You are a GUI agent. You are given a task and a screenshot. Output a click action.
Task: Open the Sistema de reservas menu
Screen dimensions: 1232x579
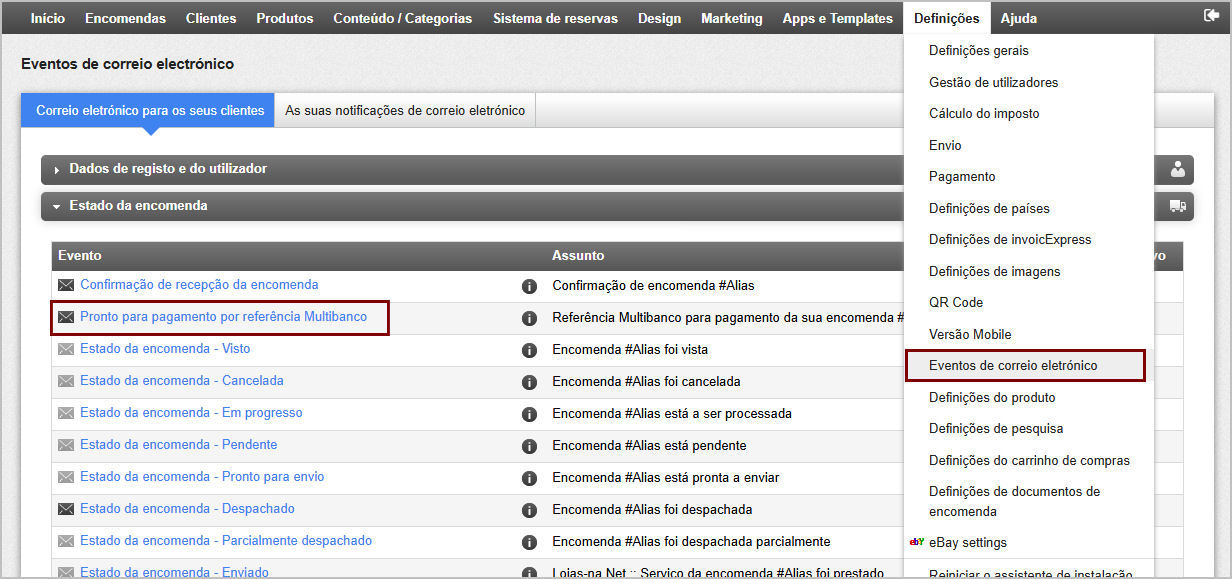point(555,18)
